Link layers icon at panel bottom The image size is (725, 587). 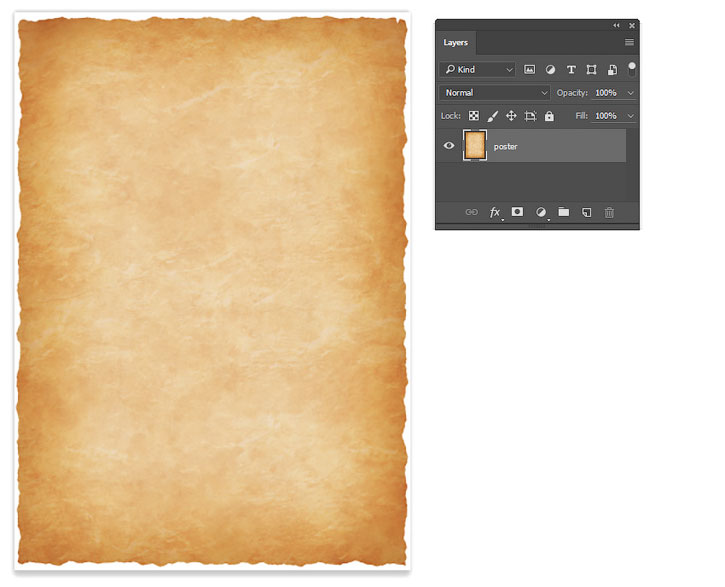click(471, 212)
